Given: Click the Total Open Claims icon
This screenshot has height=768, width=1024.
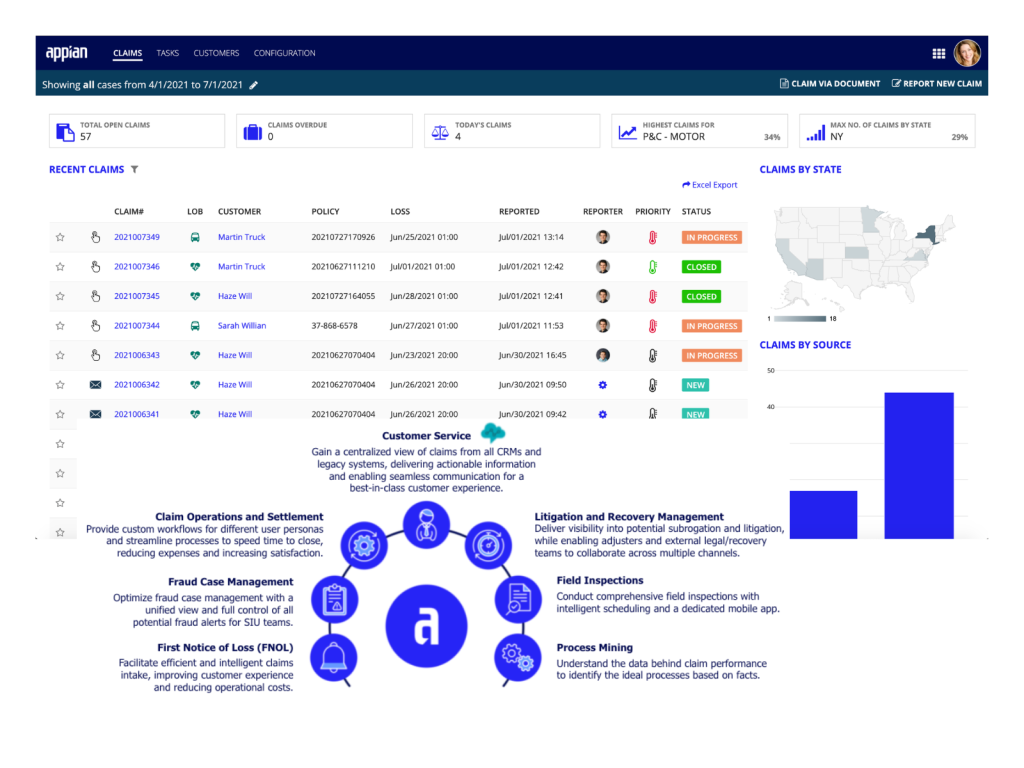Looking at the screenshot, I should click(x=65, y=132).
